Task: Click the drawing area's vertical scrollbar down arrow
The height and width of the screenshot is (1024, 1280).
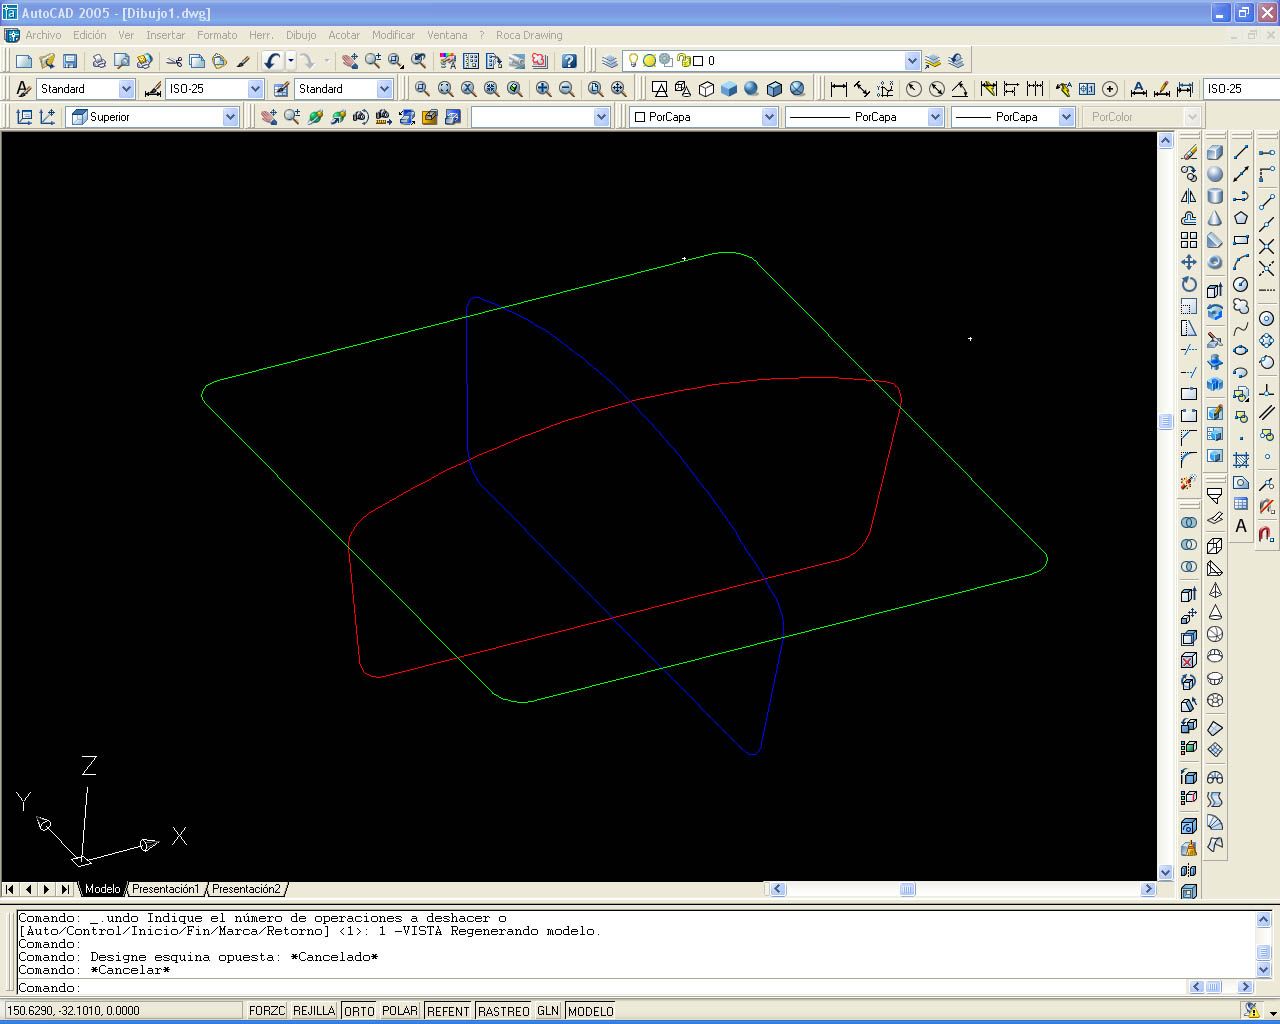Action: (1165, 873)
